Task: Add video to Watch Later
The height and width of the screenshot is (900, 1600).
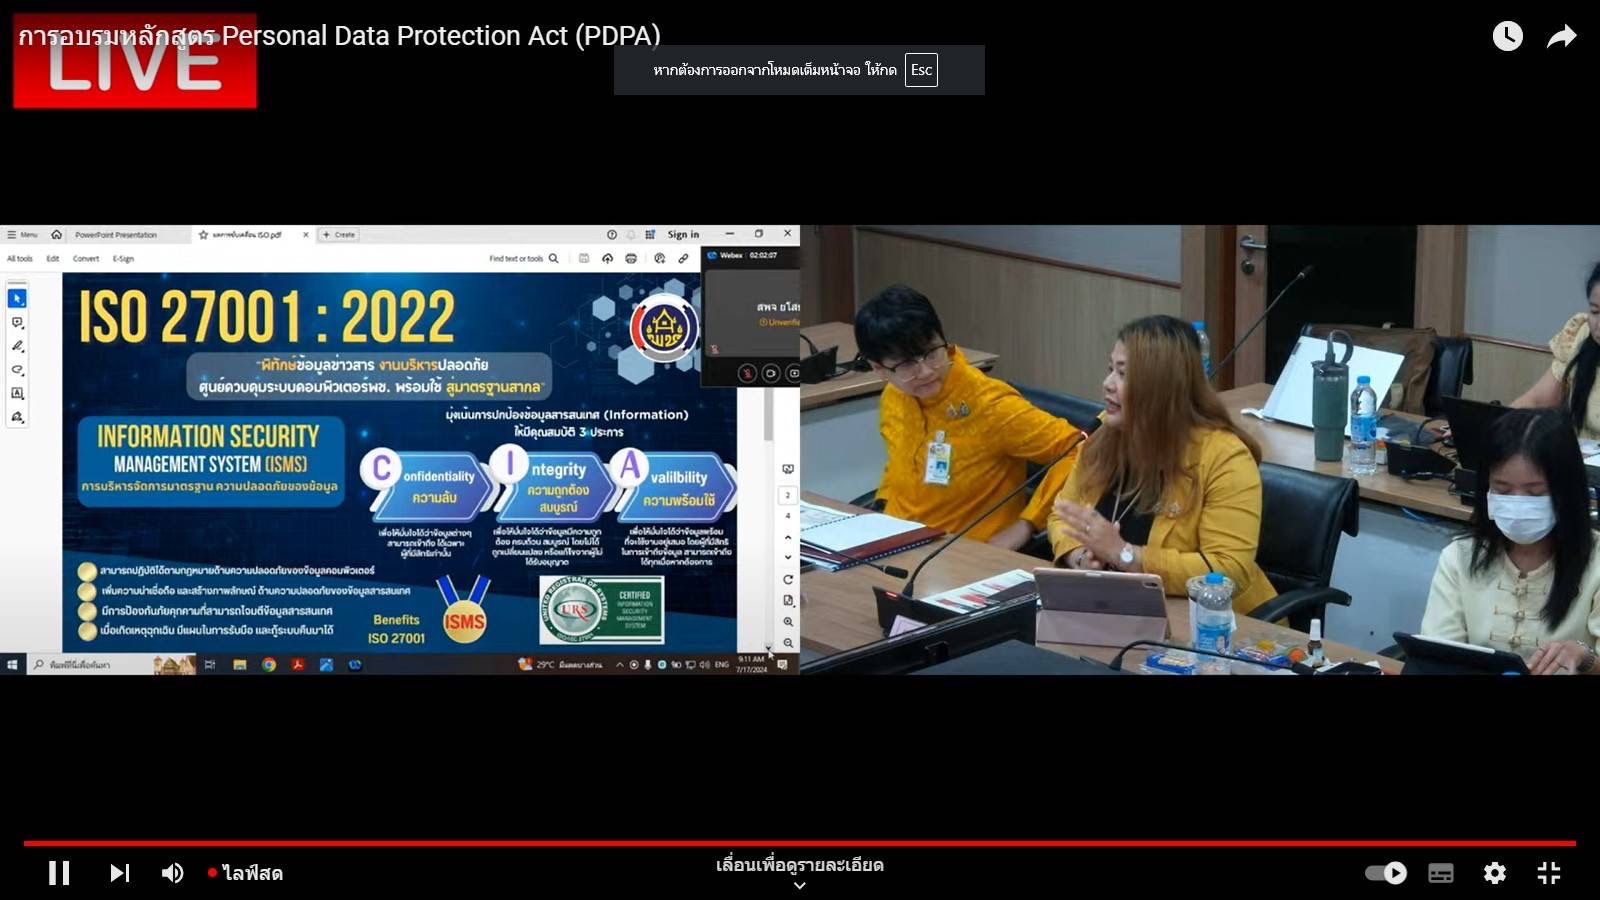Action: point(1507,37)
